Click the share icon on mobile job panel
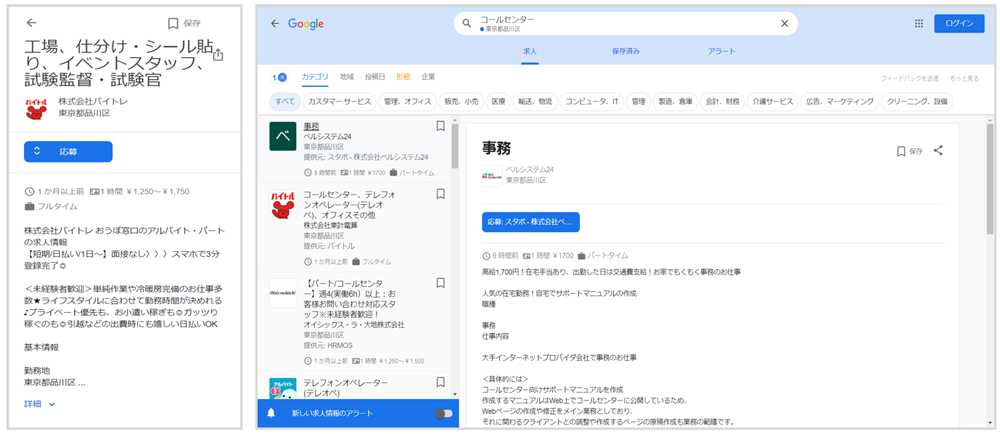The height and width of the screenshot is (434, 1000). click(x=218, y=55)
